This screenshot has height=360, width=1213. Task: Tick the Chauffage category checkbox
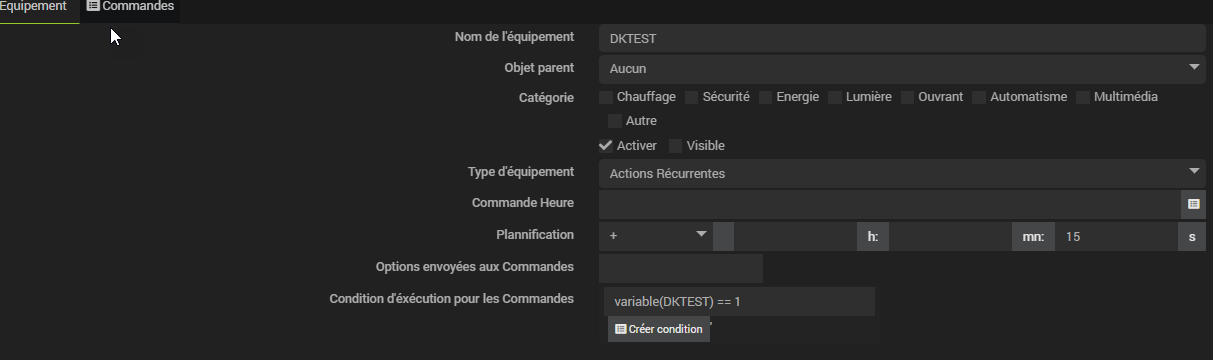point(606,97)
